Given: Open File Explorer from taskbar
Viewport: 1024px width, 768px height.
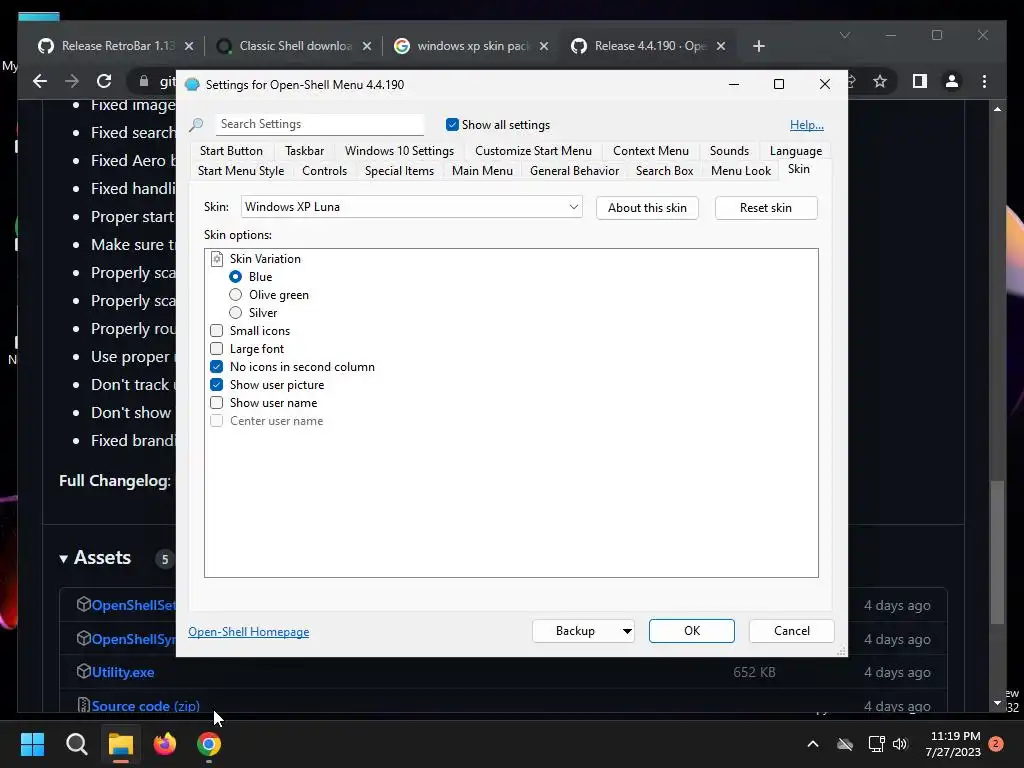Looking at the screenshot, I should pos(121,744).
